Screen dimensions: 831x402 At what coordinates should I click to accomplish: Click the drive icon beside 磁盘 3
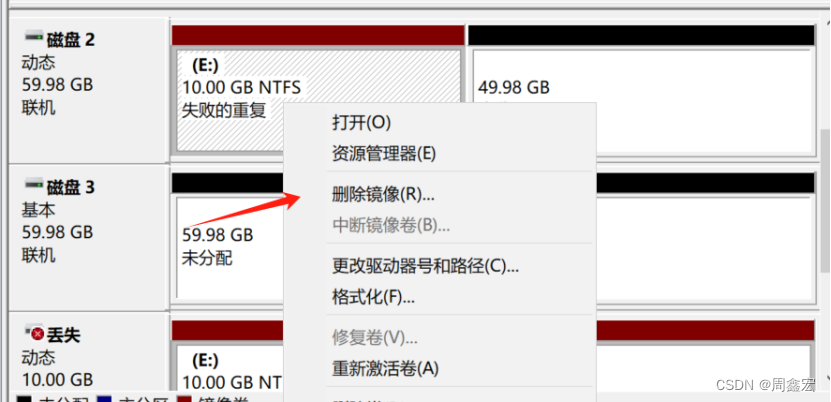point(33,185)
